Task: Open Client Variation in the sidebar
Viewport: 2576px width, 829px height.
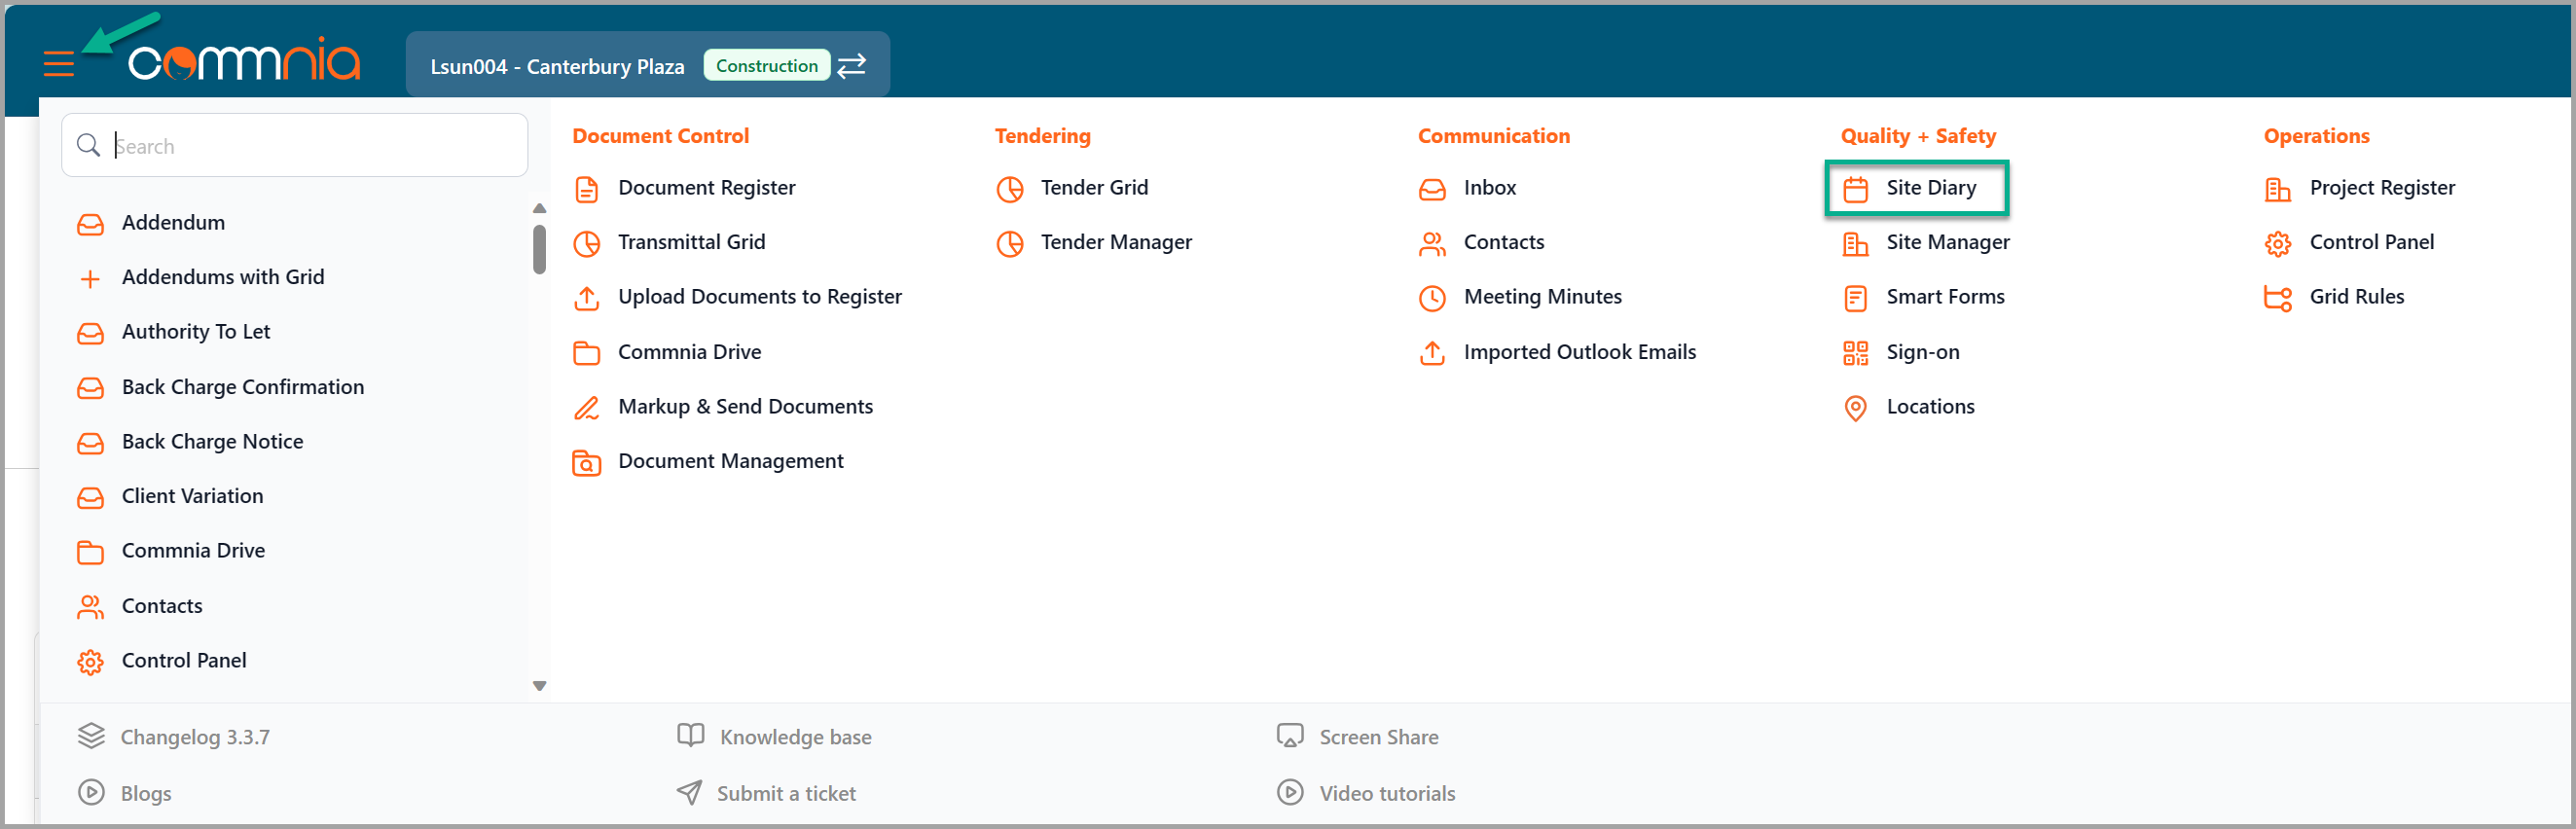Action: tap(192, 497)
